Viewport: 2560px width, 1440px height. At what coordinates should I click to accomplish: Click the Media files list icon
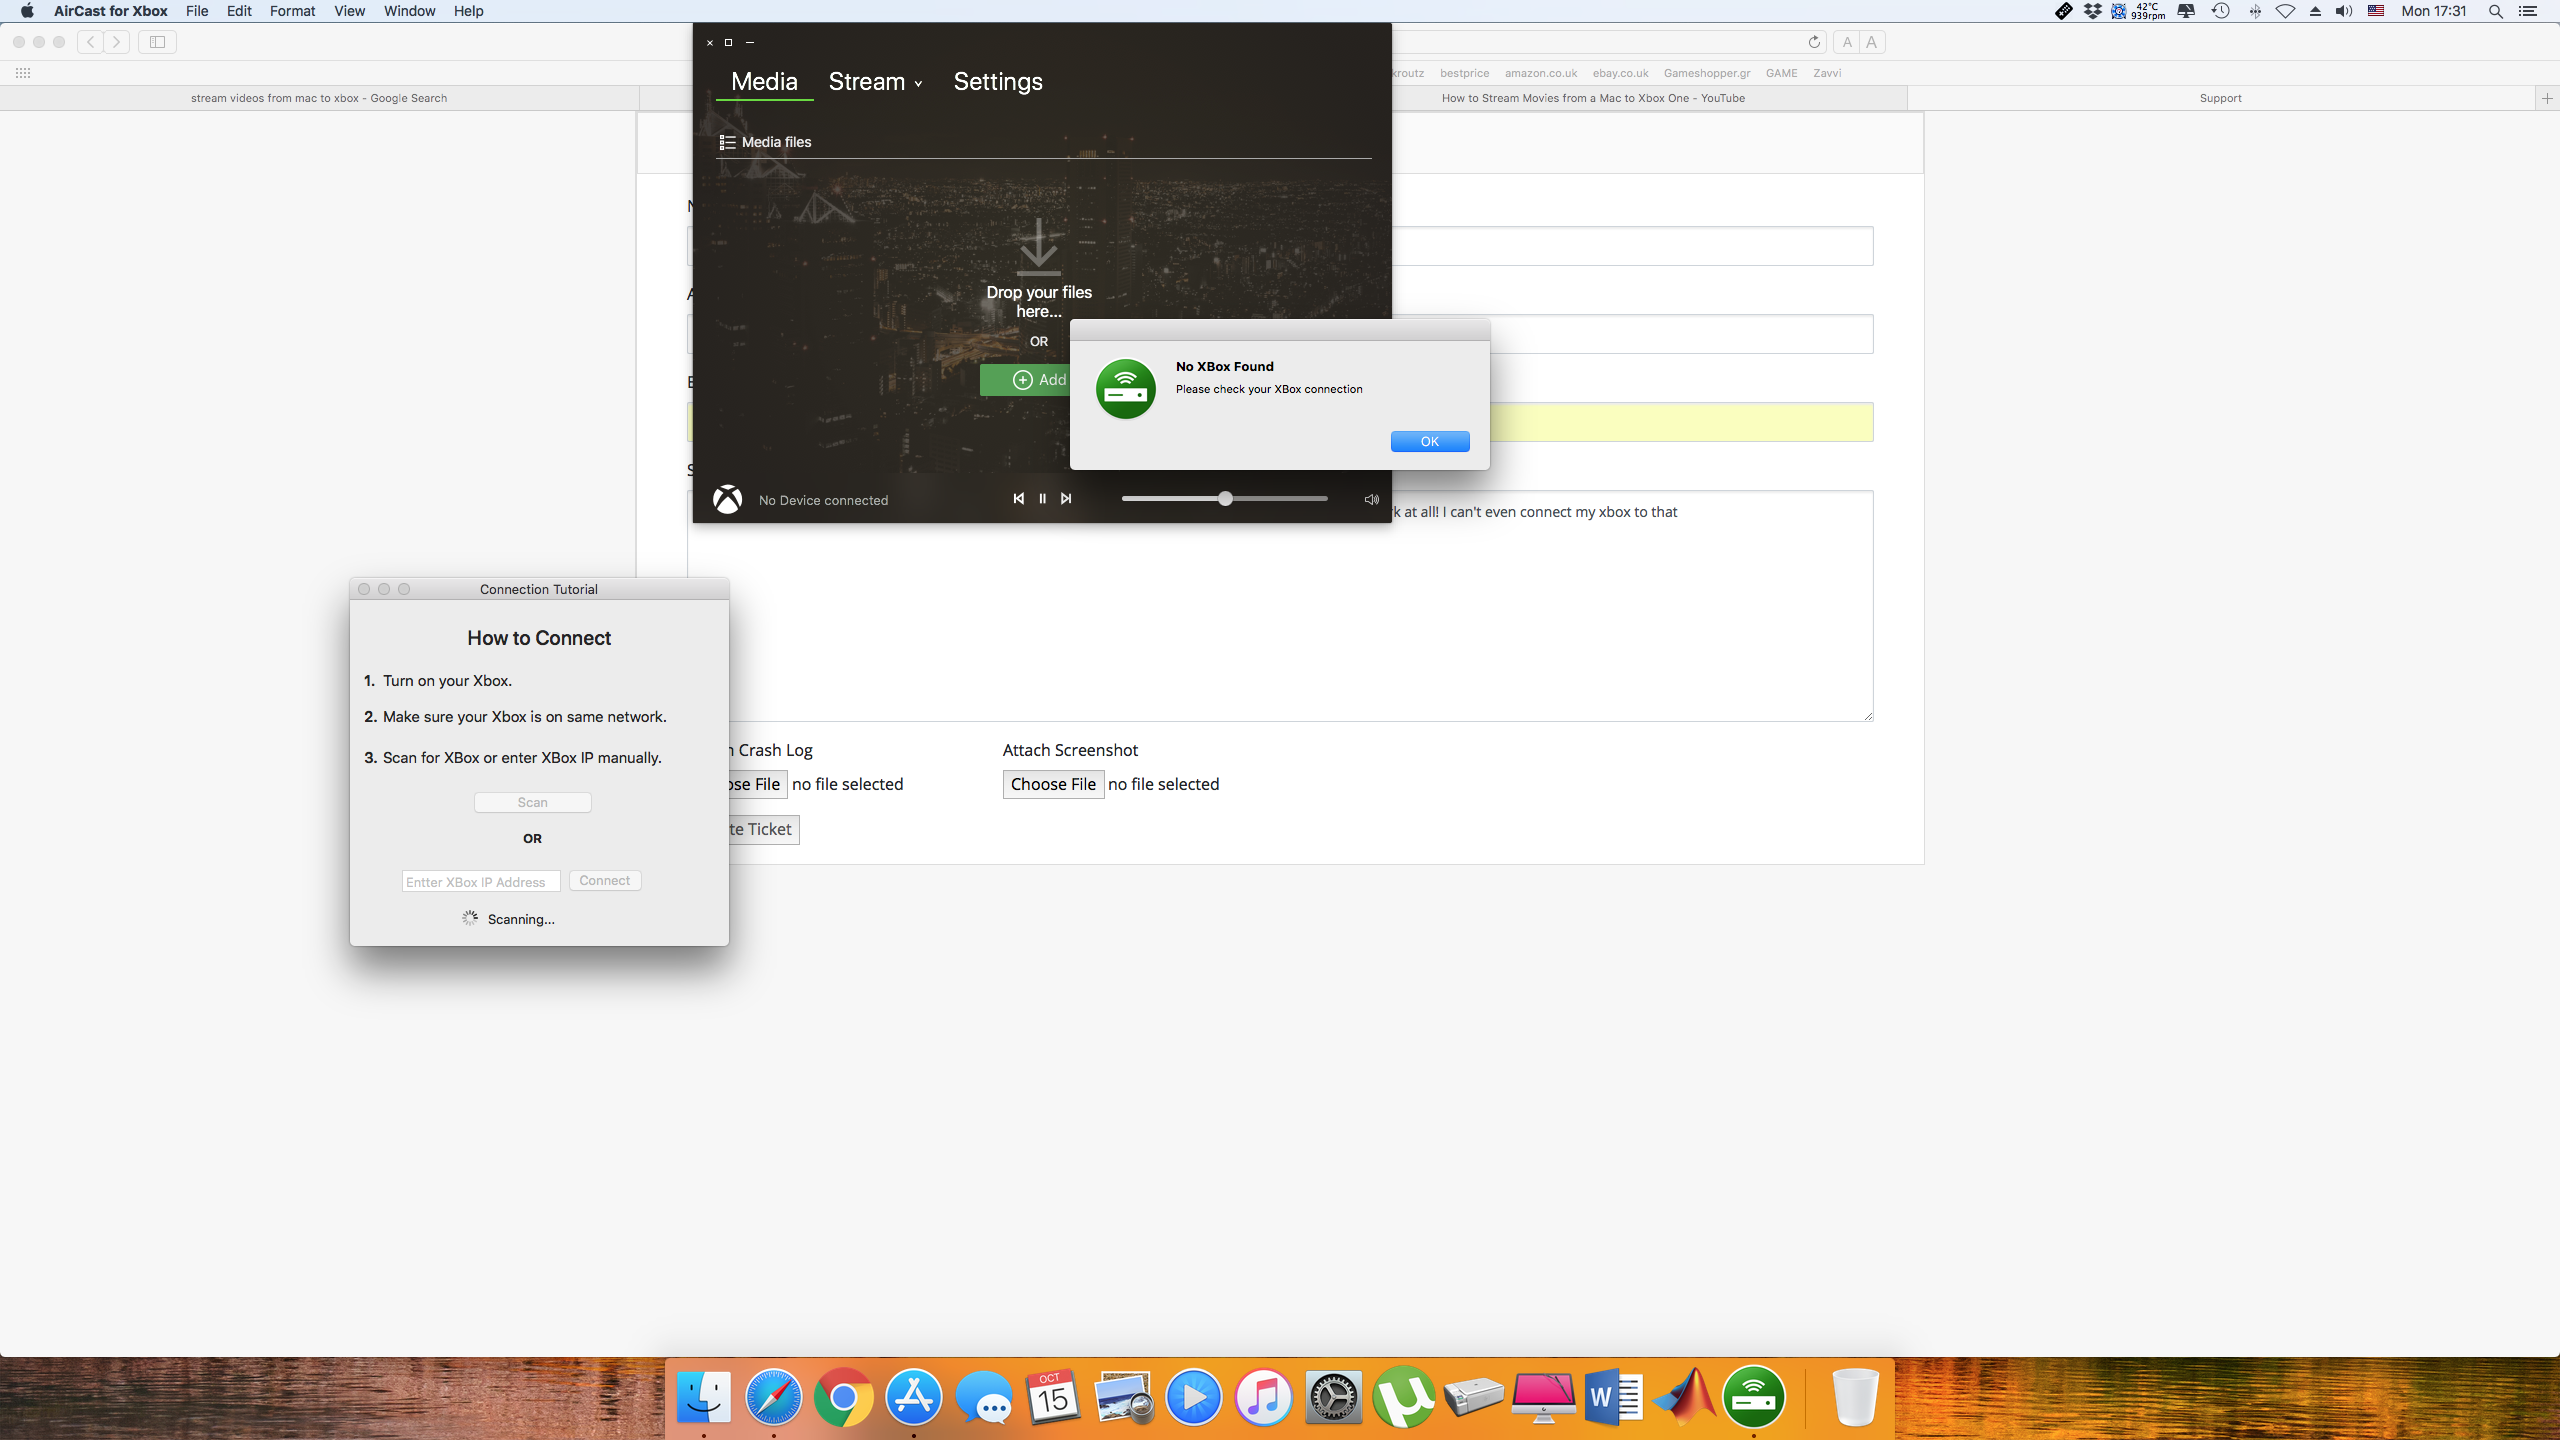point(727,142)
